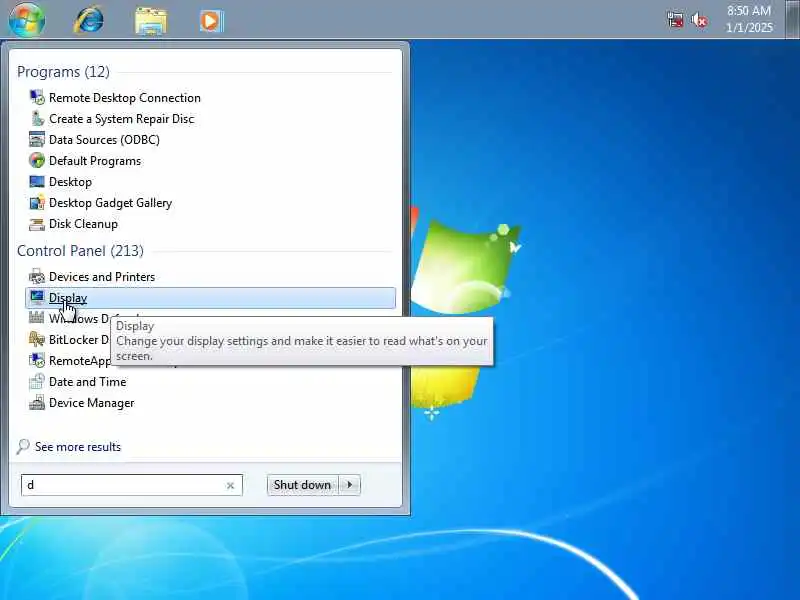
Task: Open Date and Time settings
Action: (87, 382)
